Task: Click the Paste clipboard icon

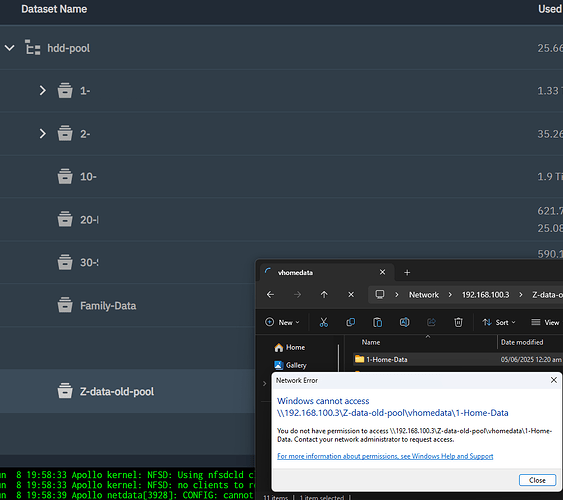Action: click(377, 322)
